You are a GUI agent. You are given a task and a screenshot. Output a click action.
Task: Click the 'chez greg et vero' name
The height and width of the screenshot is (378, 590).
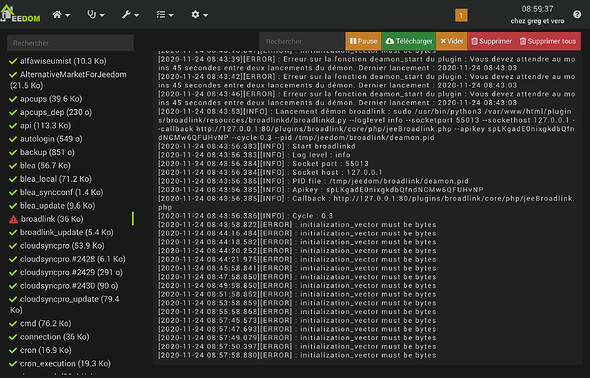coord(537,21)
